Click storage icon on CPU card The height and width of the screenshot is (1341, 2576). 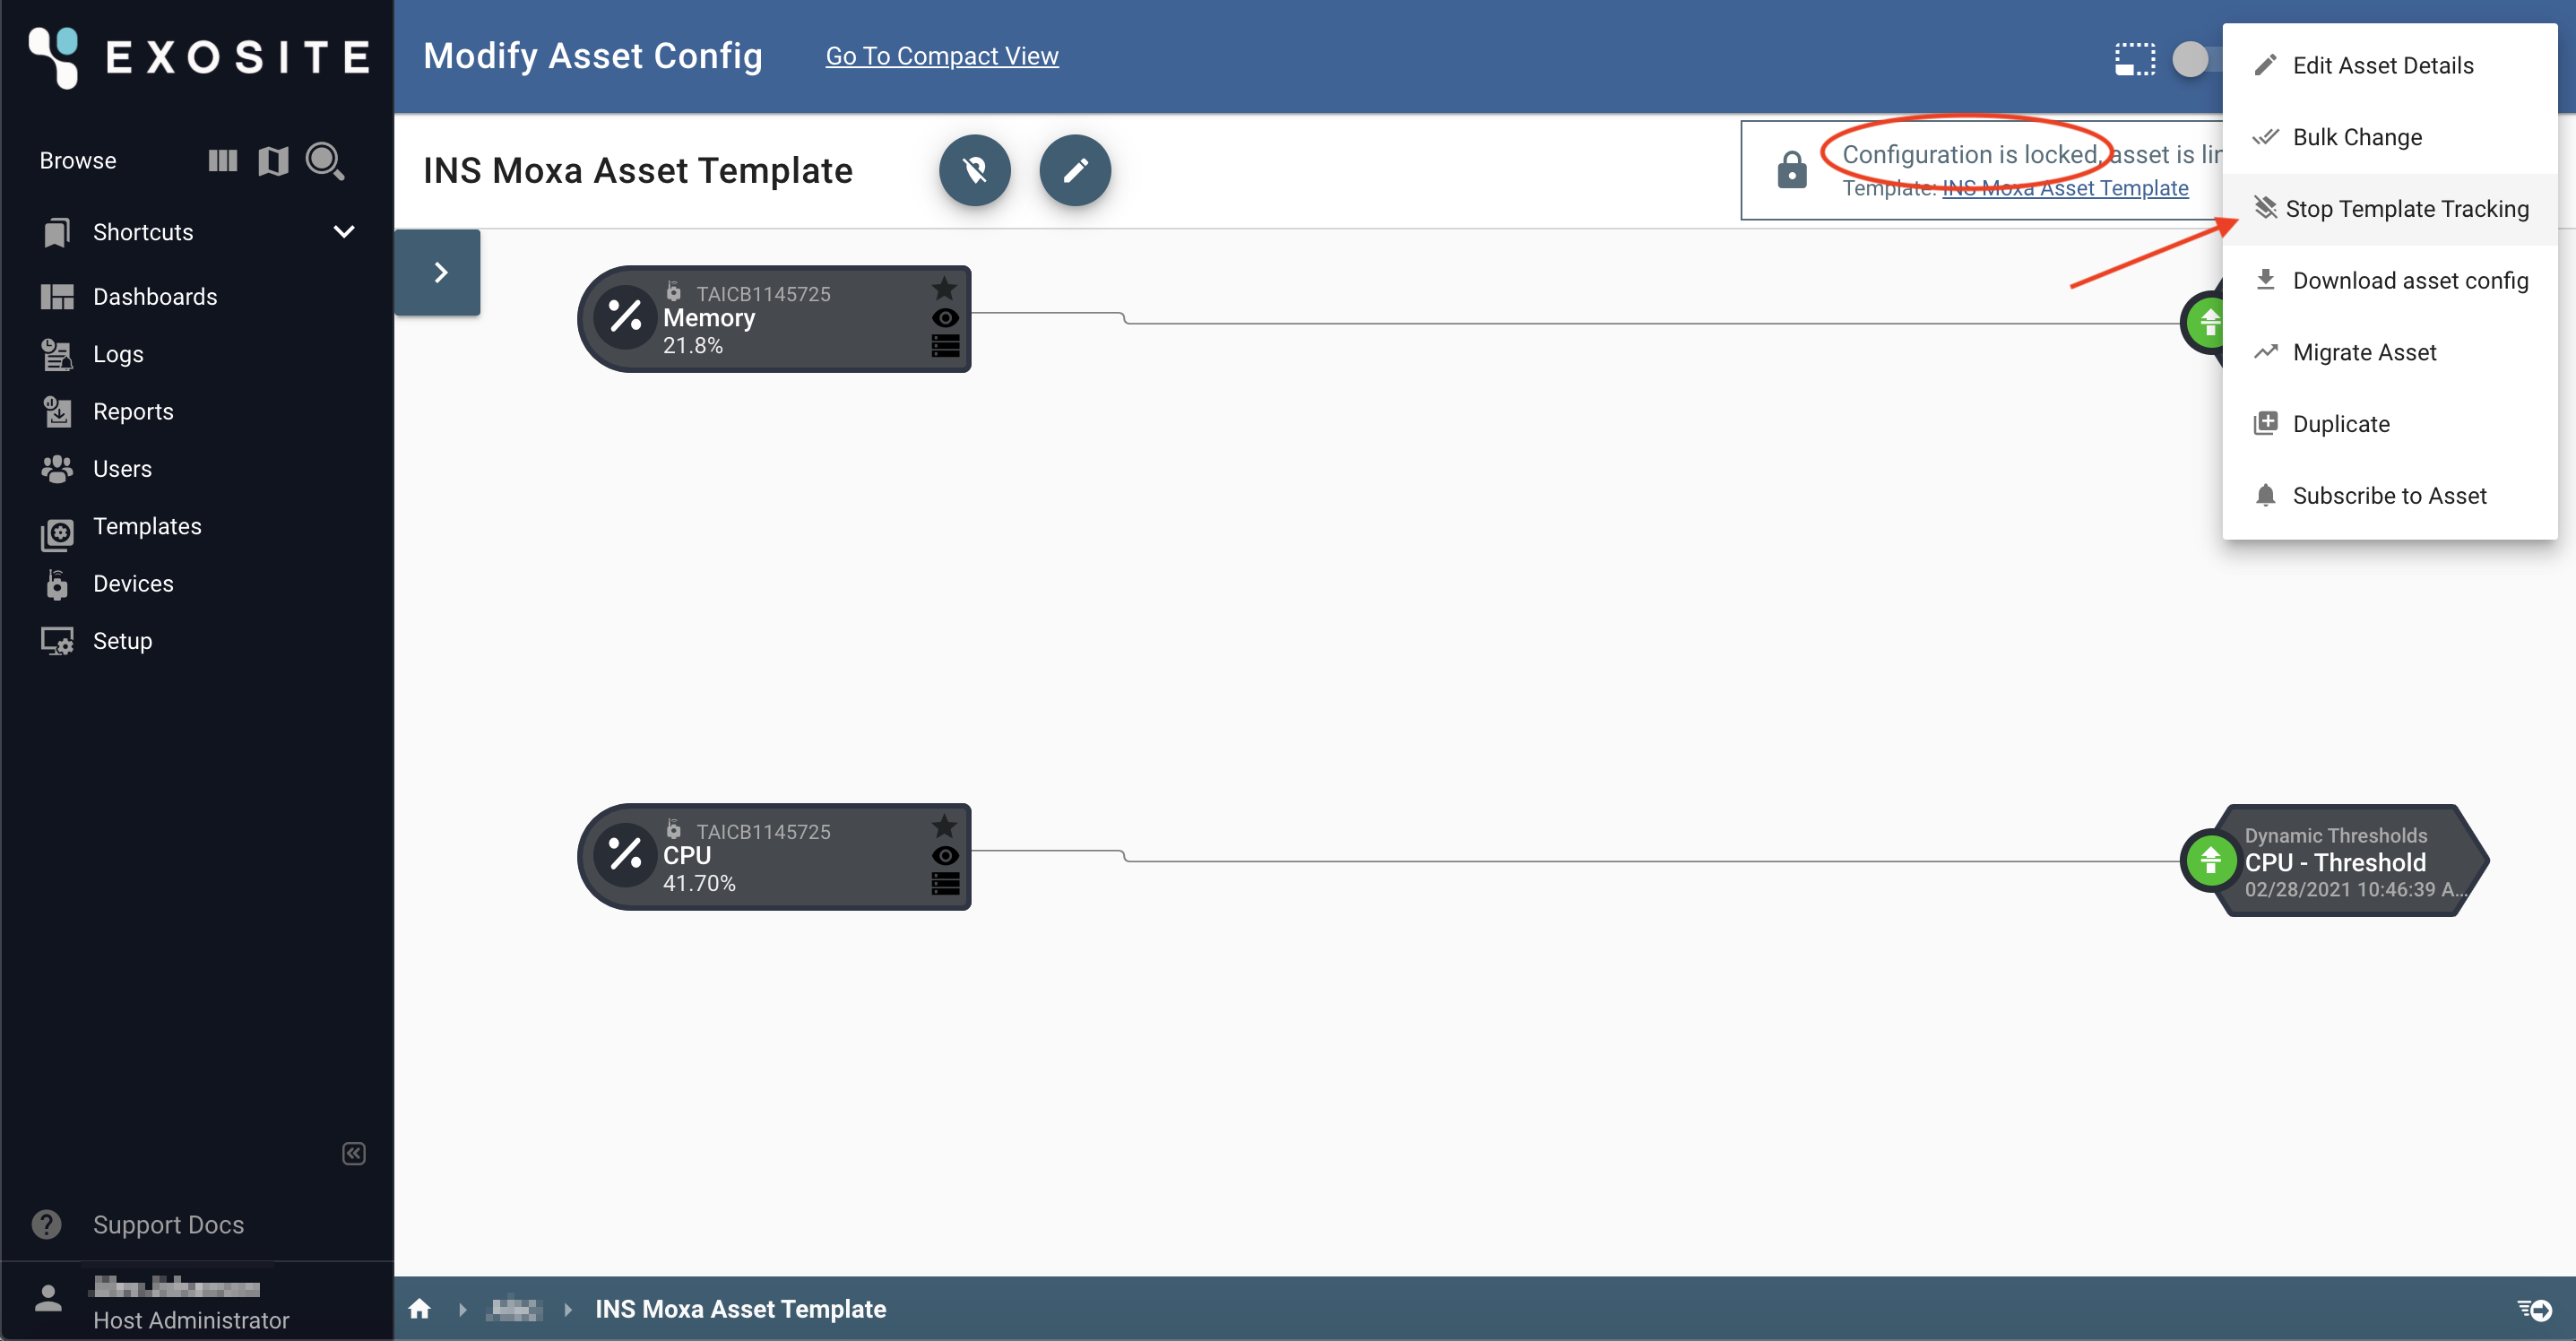click(945, 884)
